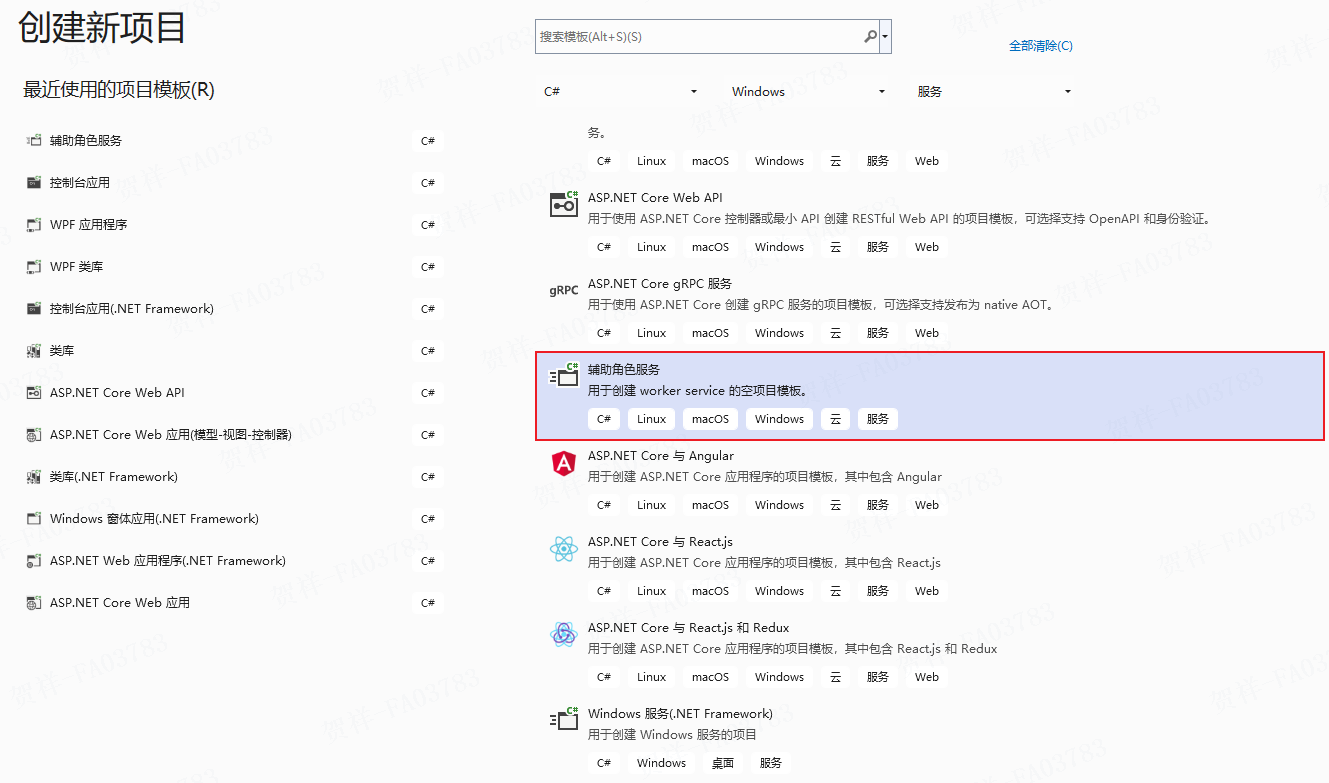The image size is (1329, 783).
Task: Open the C# language dropdown
Action: (x=619, y=91)
